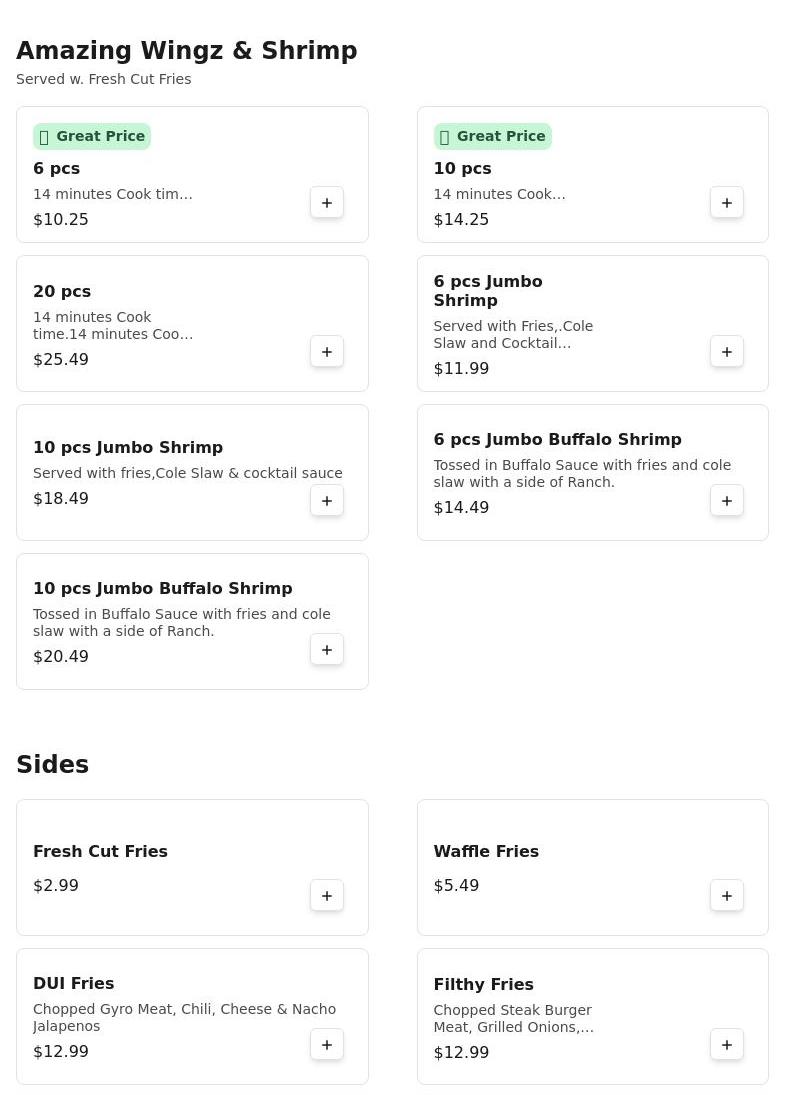Open the 10 pcs Jumbo Shrimp title
Screen dimensions: 785x1095
tap(128, 447)
